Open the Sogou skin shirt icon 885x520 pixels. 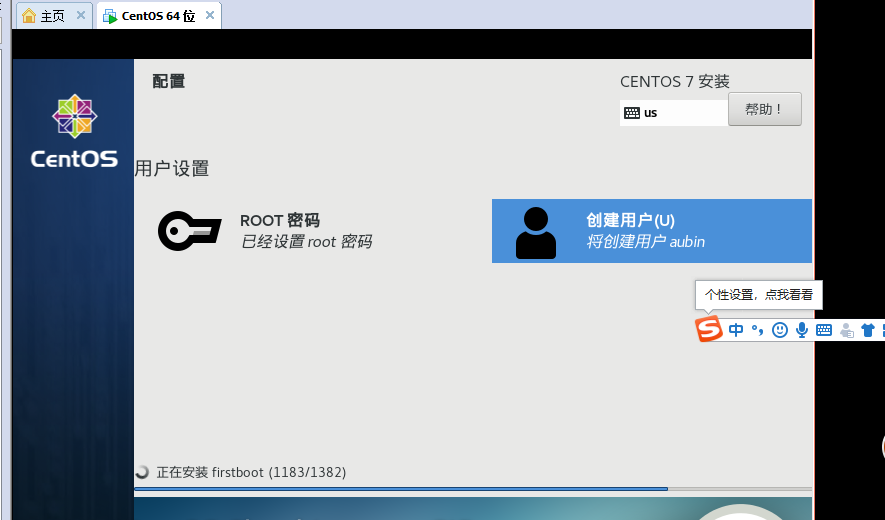click(x=868, y=330)
